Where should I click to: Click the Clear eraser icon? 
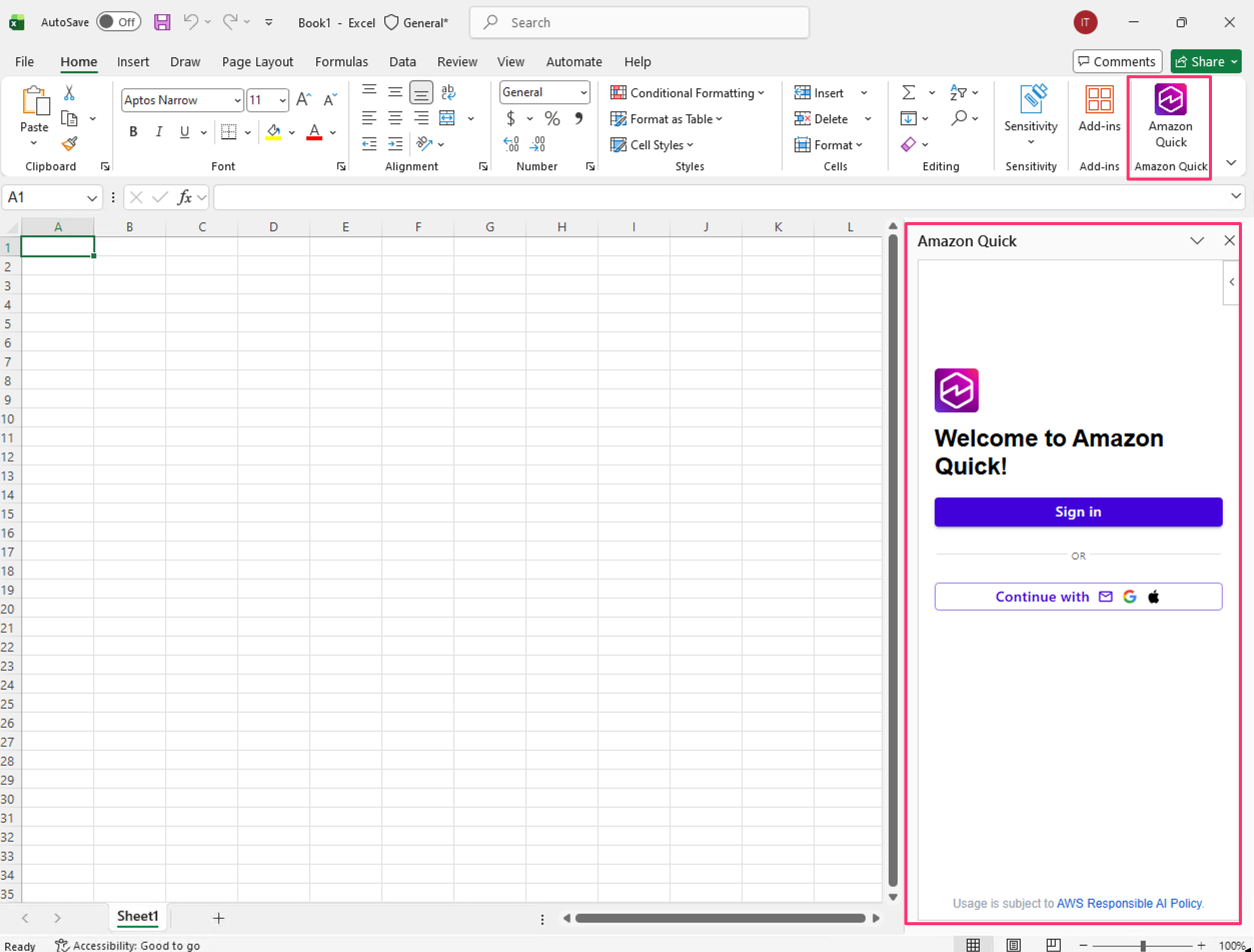tap(908, 145)
